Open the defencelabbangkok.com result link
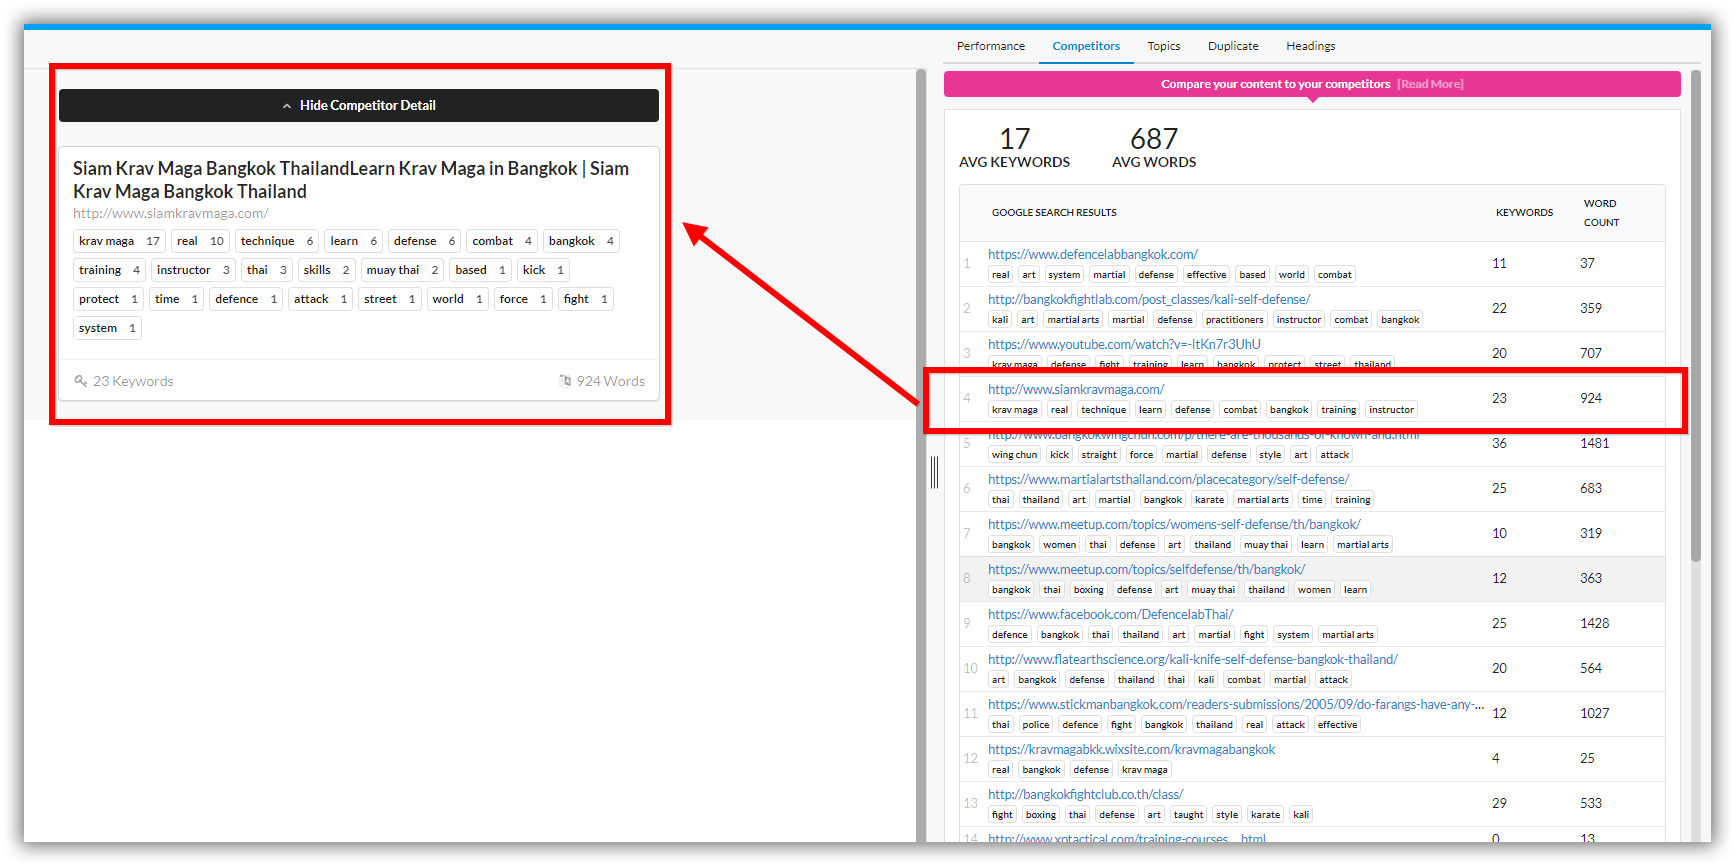The height and width of the screenshot is (866, 1735). coord(1092,254)
